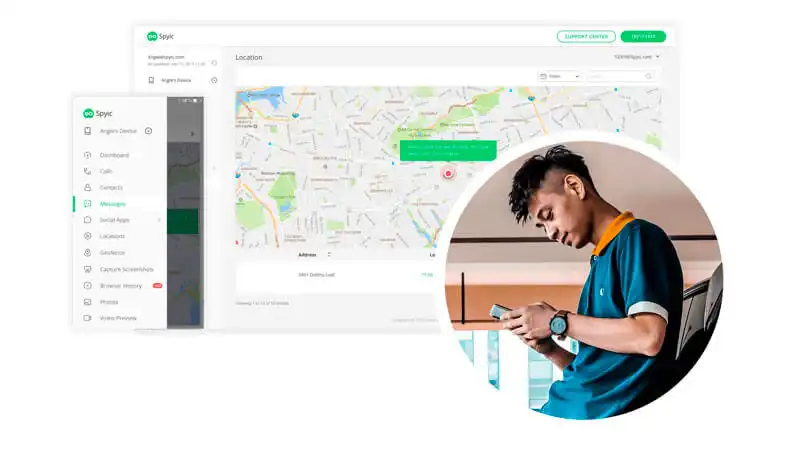Viewport: 800px width, 450px height.
Task: Open Locations in the sidebar menu
Action: pyautogui.click(x=112, y=236)
